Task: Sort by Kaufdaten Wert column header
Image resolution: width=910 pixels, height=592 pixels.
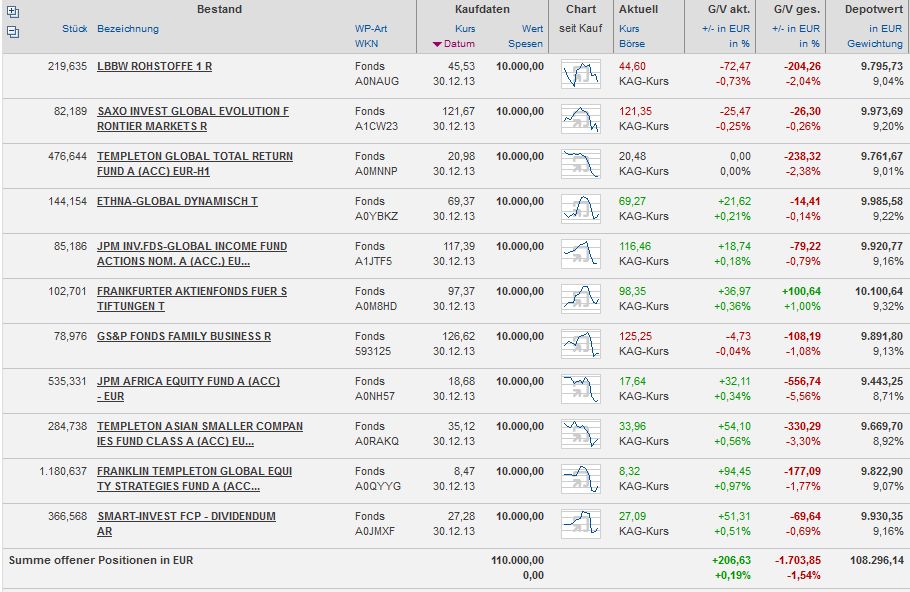Action: (532, 28)
